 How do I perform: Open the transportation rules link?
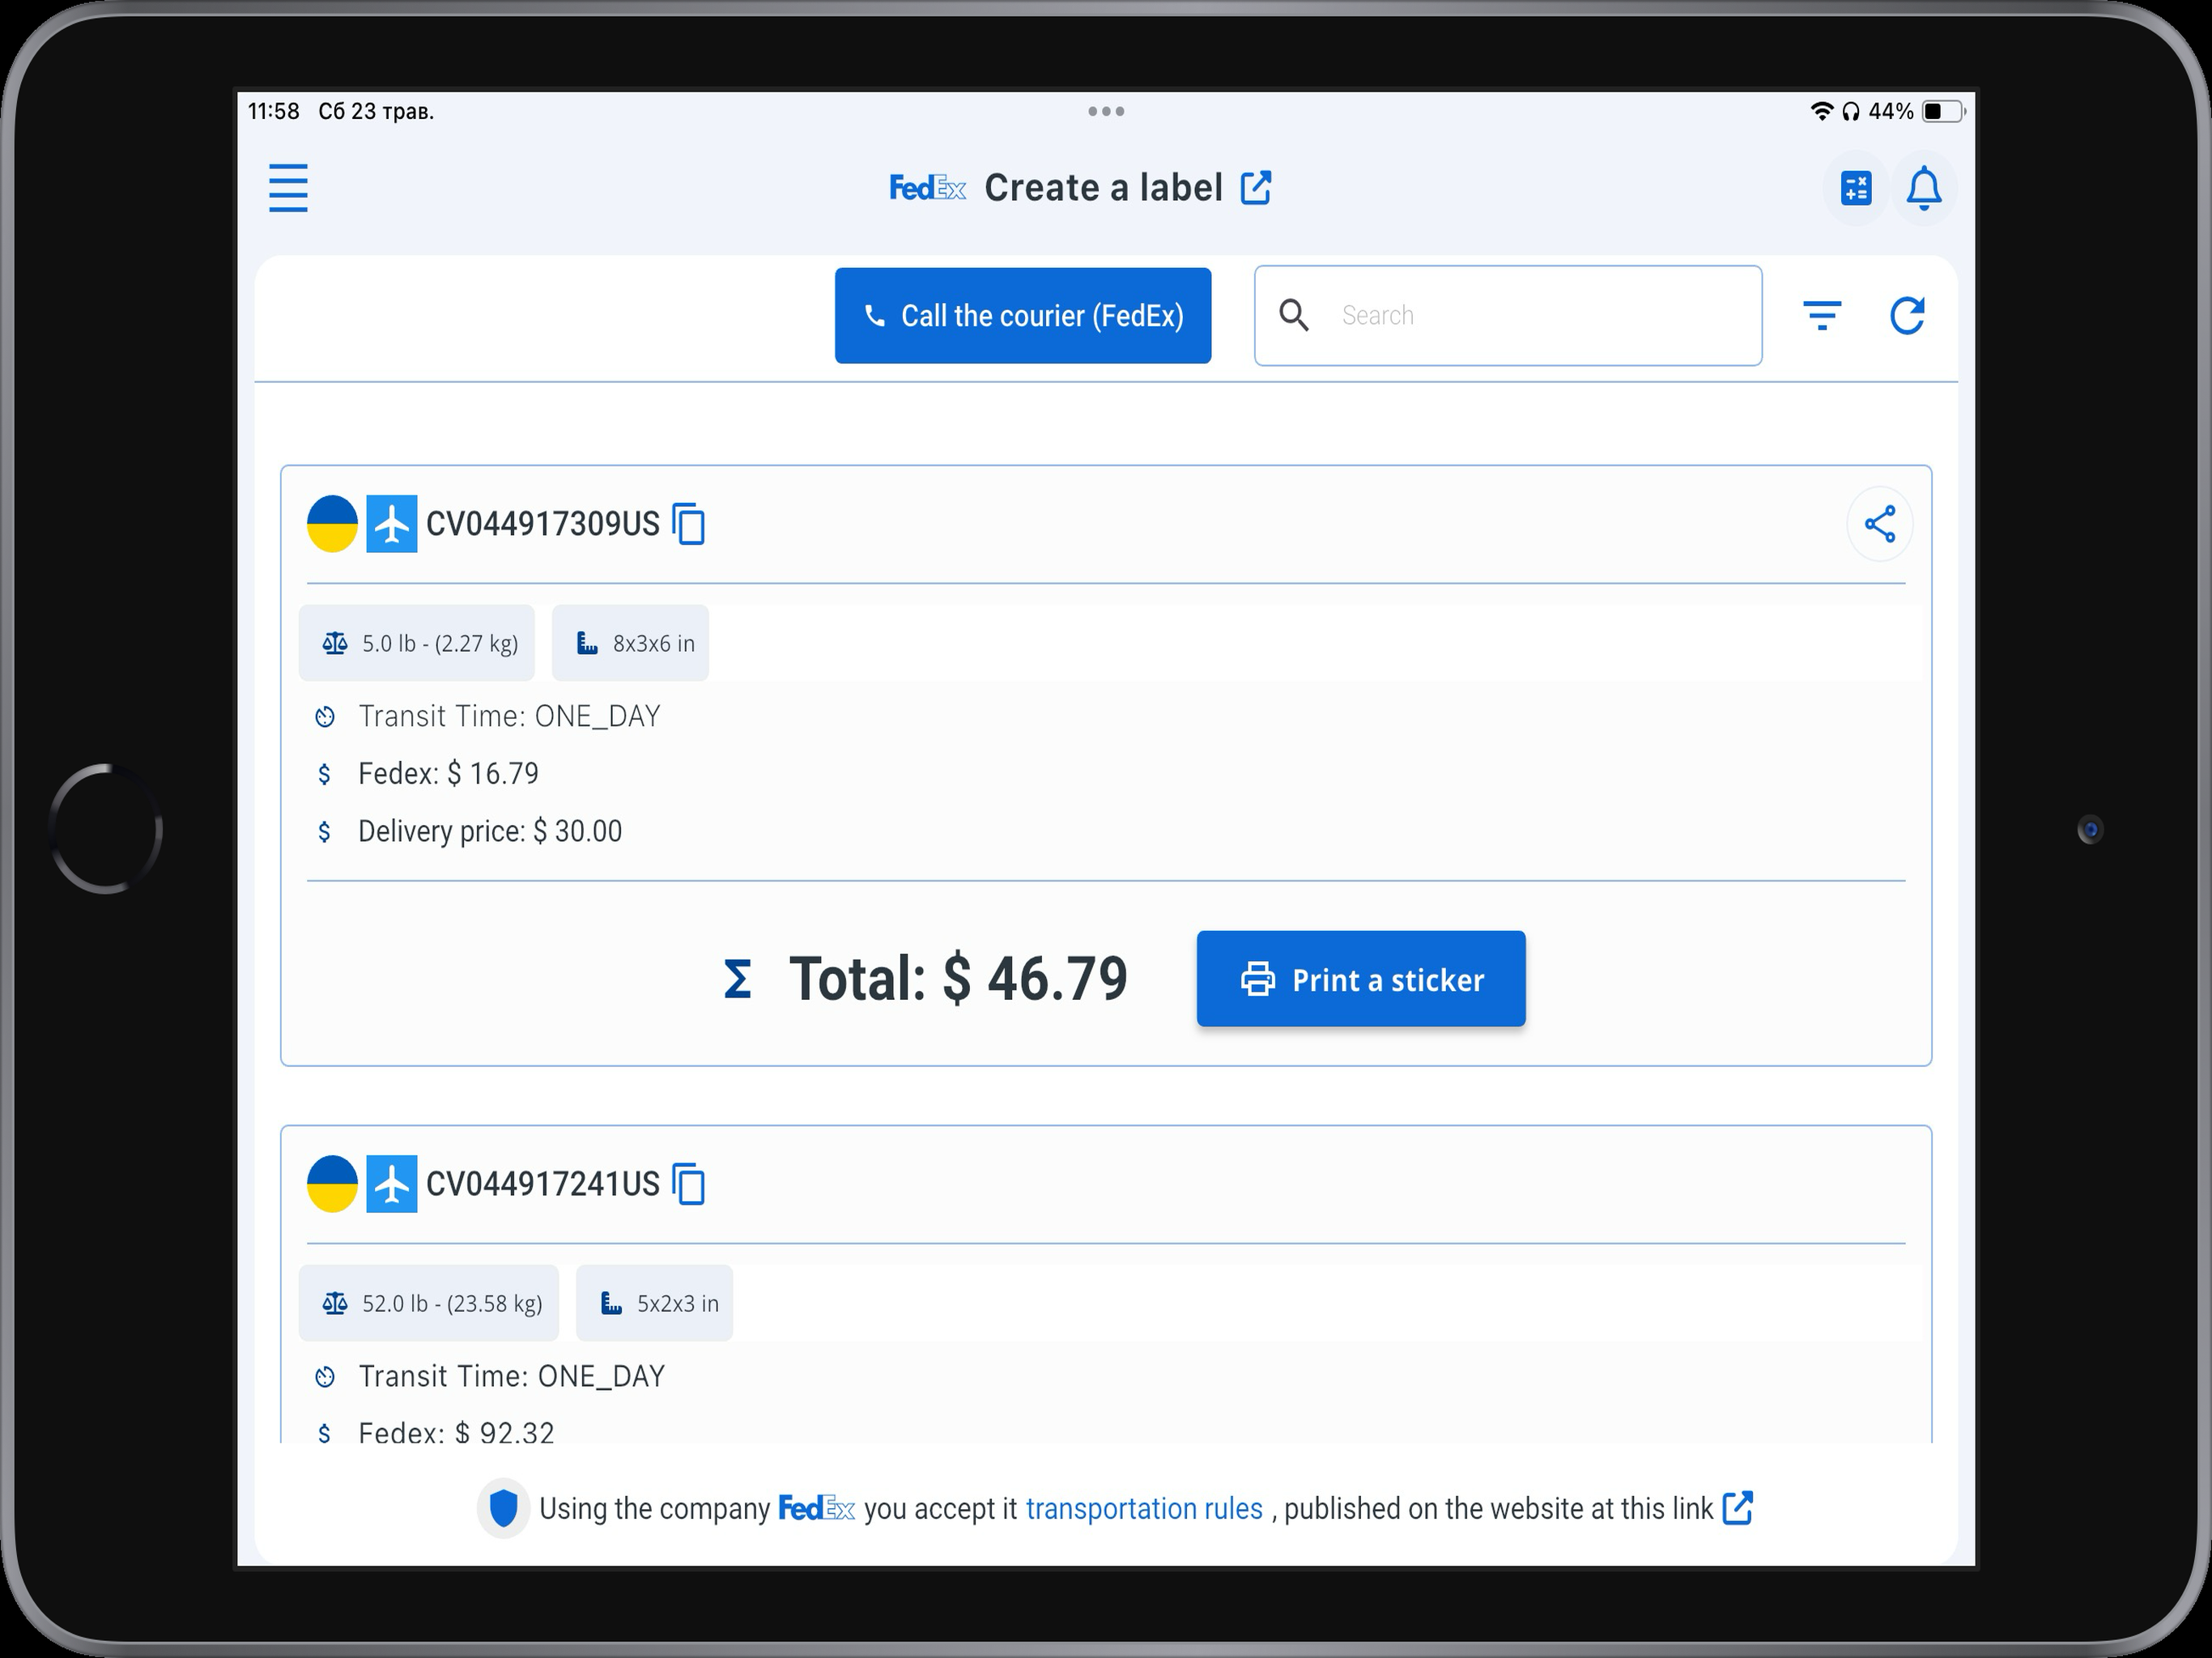click(1144, 1508)
